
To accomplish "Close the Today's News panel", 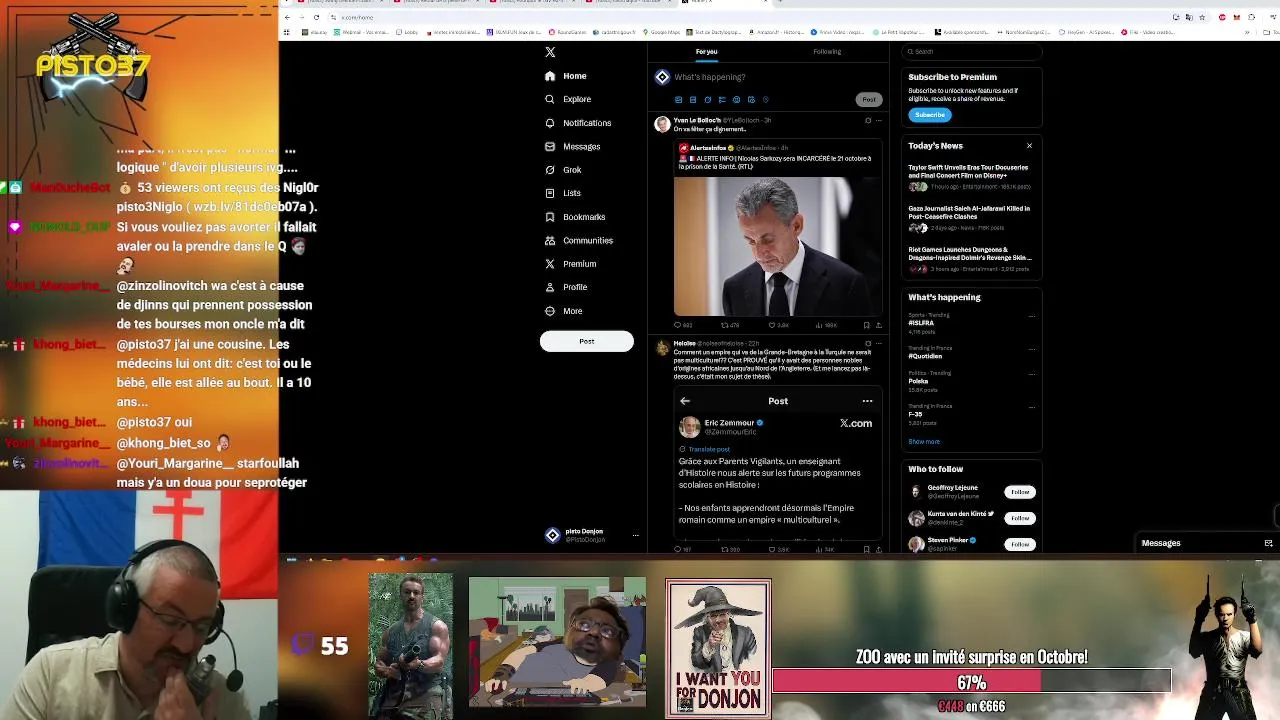I will coord(1029,146).
